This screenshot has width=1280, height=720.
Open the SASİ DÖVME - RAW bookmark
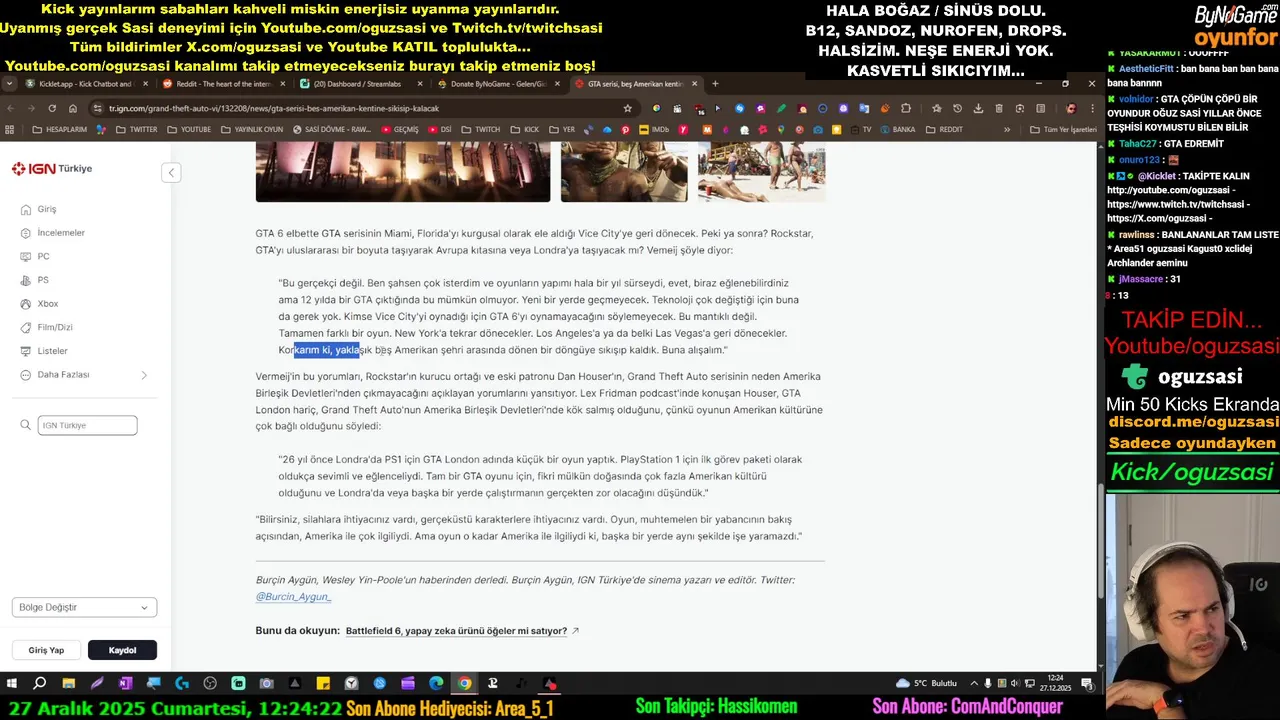tap(332, 129)
